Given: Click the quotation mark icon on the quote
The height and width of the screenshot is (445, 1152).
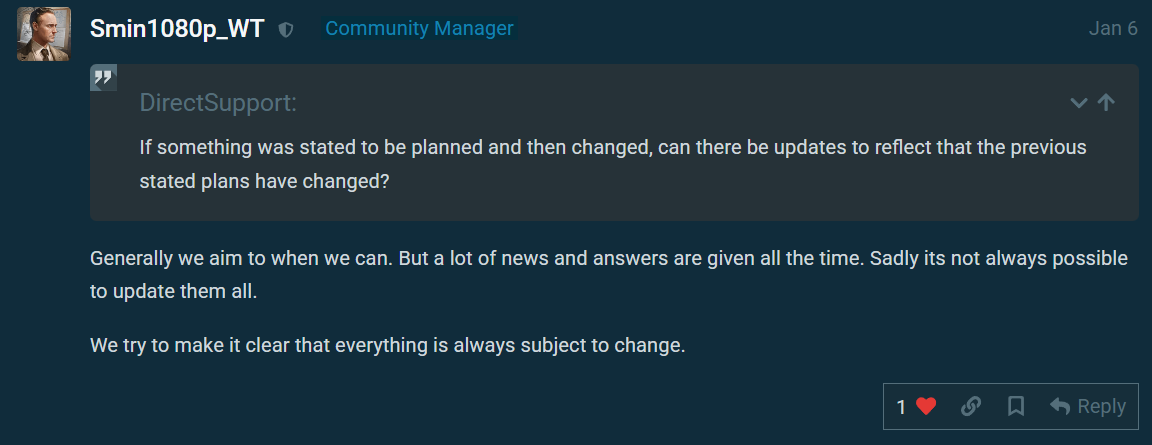Looking at the screenshot, I should (104, 78).
